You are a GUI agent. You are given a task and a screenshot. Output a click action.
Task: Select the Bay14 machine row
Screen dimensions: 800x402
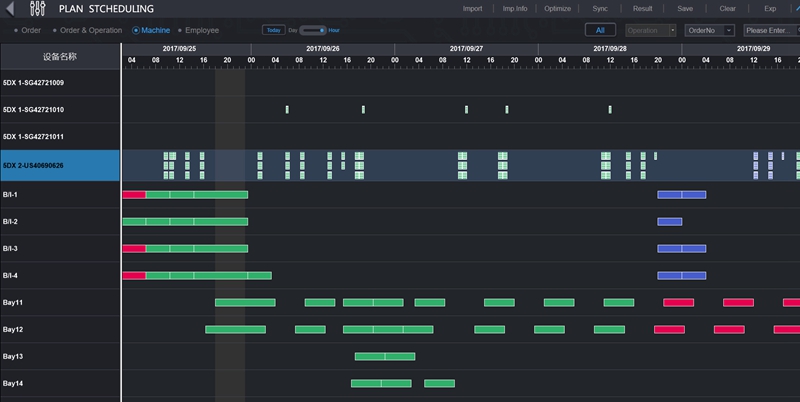click(x=60, y=384)
